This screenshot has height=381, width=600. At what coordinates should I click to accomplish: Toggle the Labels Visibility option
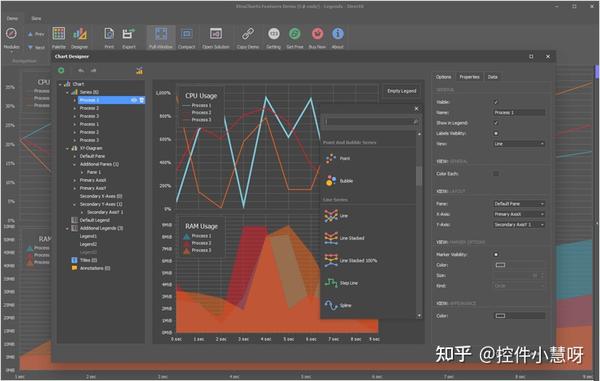pos(496,134)
